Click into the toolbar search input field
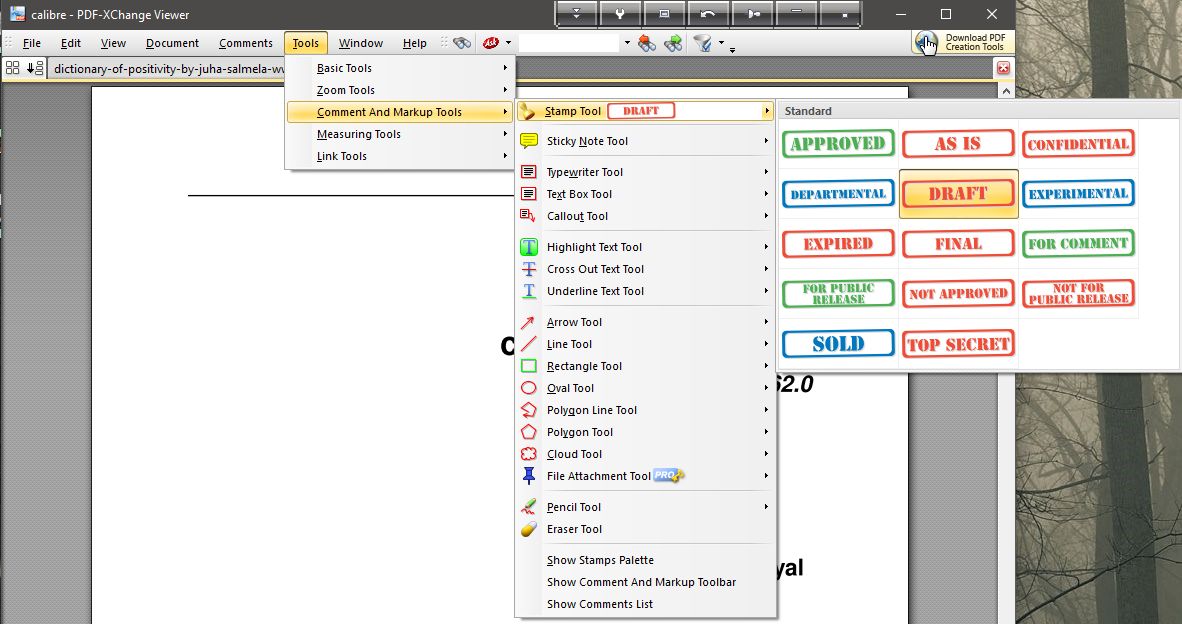1182x624 pixels. pos(569,43)
